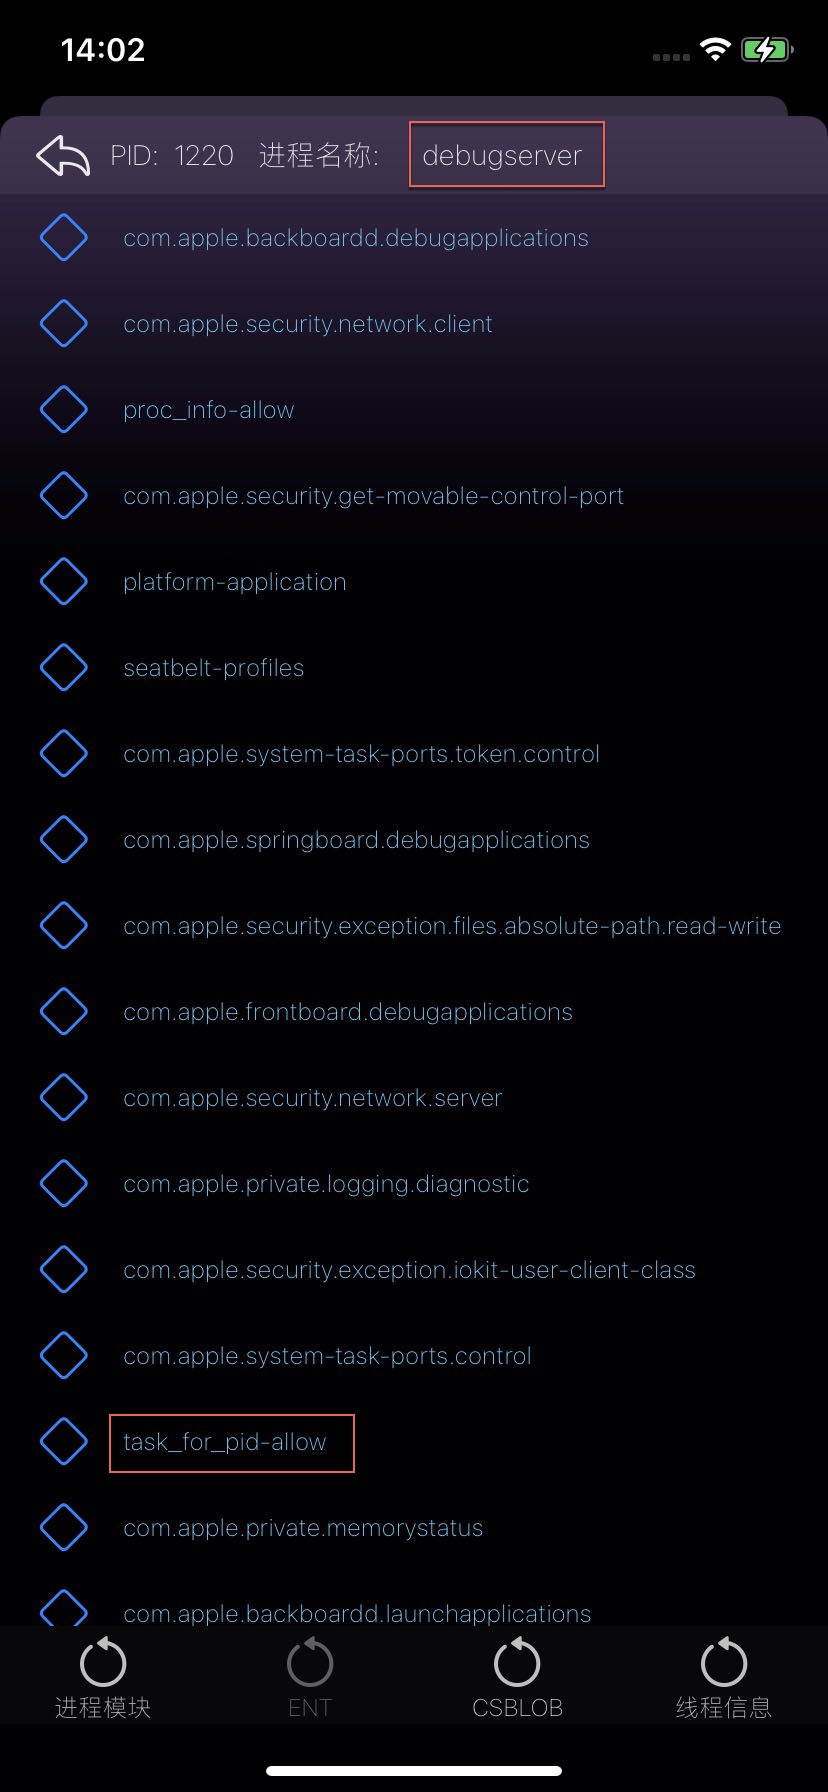Image resolution: width=828 pixels, height=1792 pixels.
Task: Select com.apple.security.network.server entitlement
Action: tap(312, 1098)
